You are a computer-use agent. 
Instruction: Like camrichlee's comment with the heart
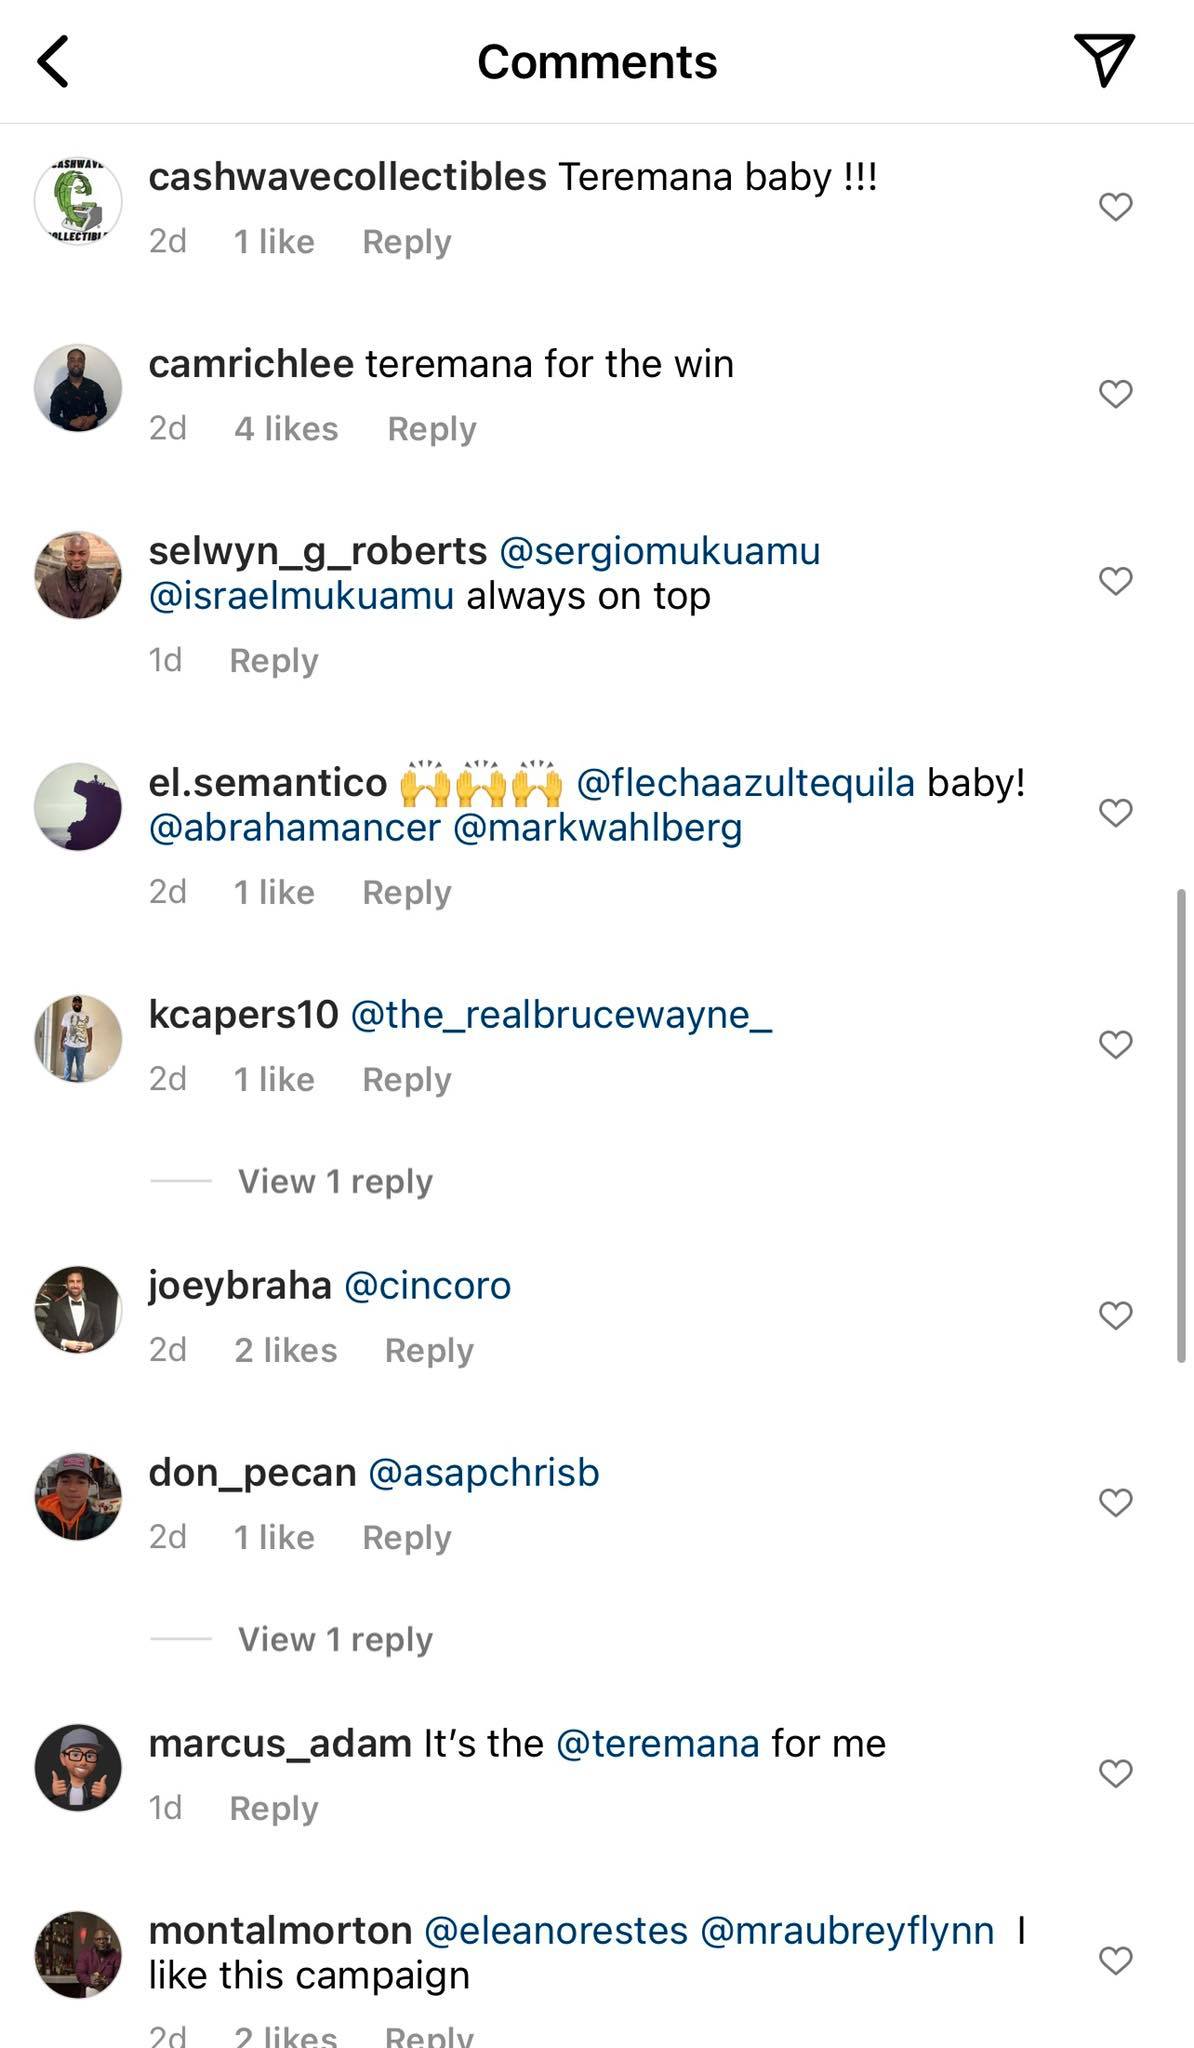[x=1115, y=394]
